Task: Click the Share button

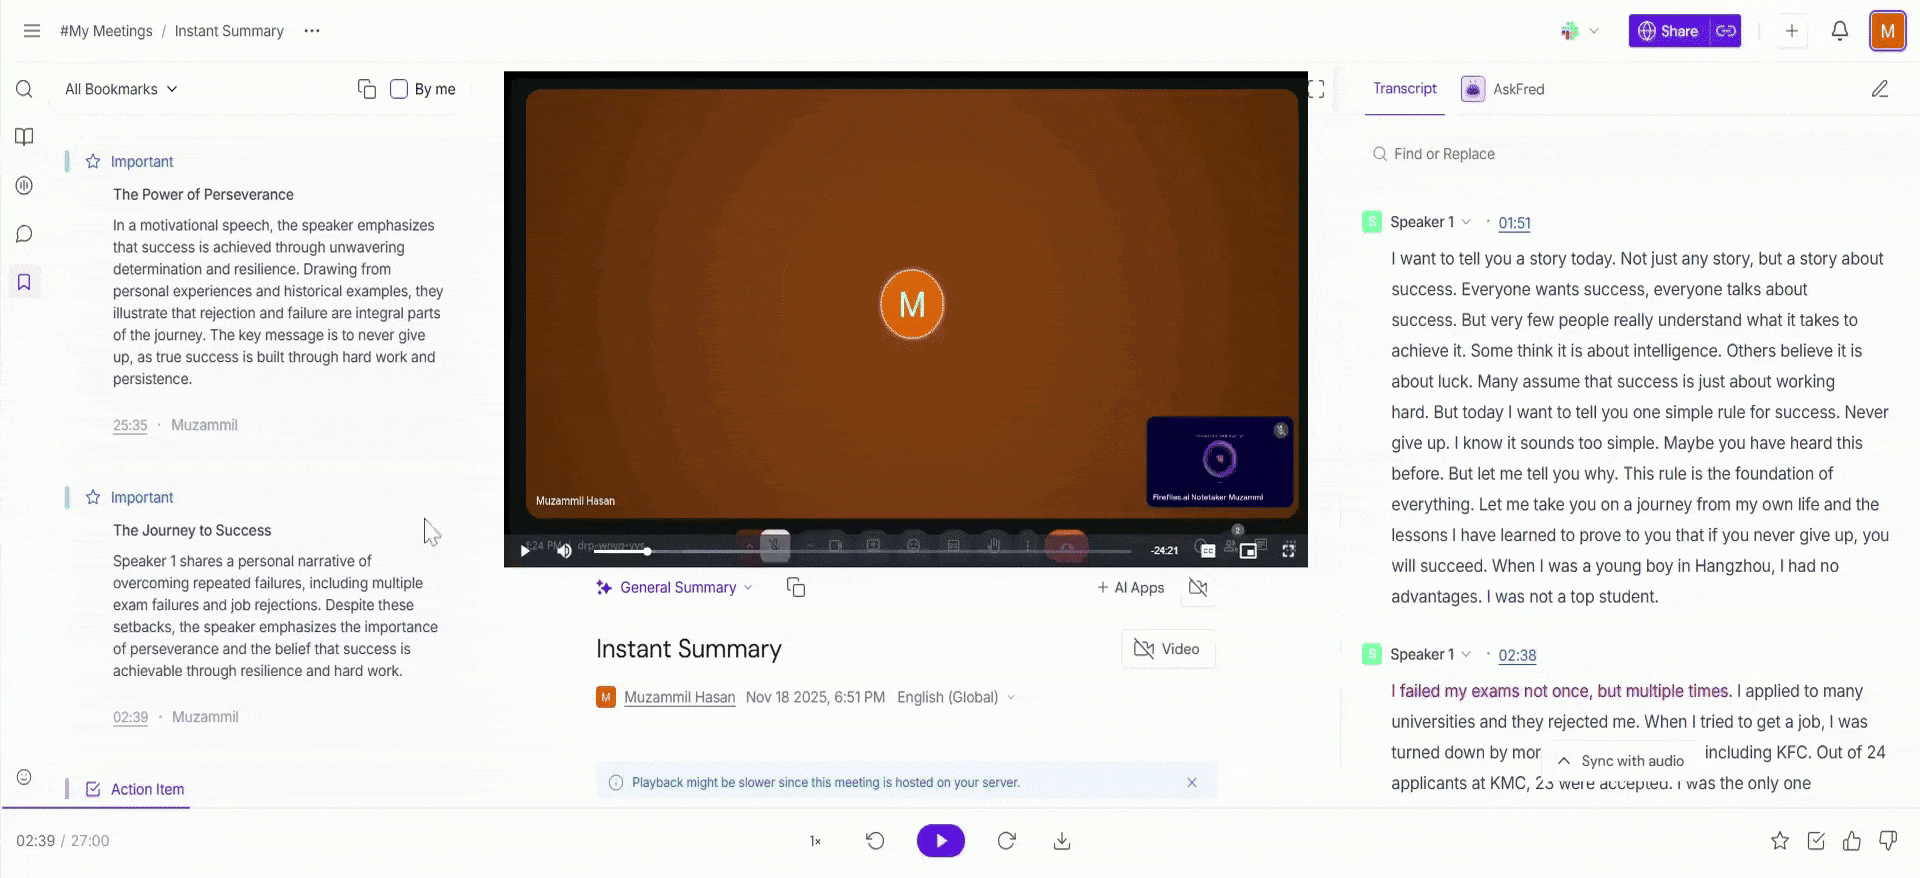Action: [x=1669, y=31]
